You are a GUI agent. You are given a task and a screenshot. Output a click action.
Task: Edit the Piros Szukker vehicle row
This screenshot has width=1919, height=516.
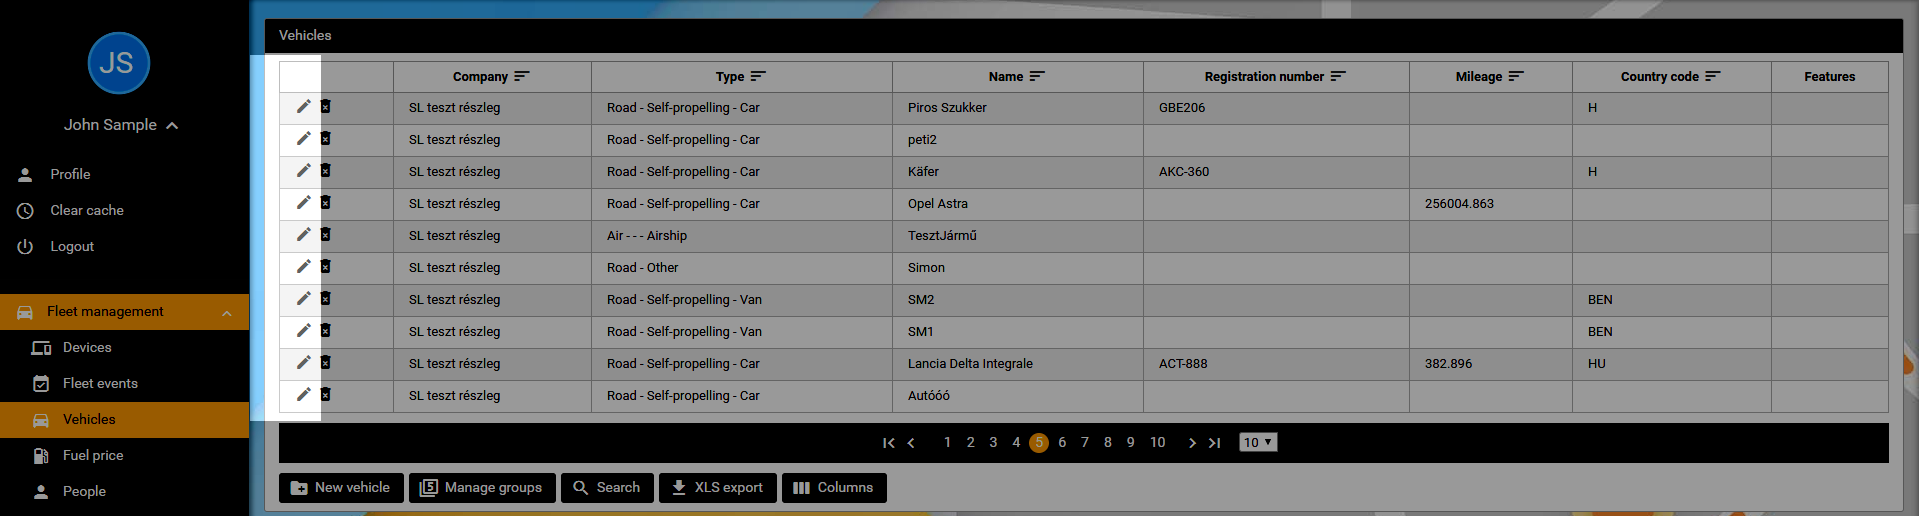point(303,107)
